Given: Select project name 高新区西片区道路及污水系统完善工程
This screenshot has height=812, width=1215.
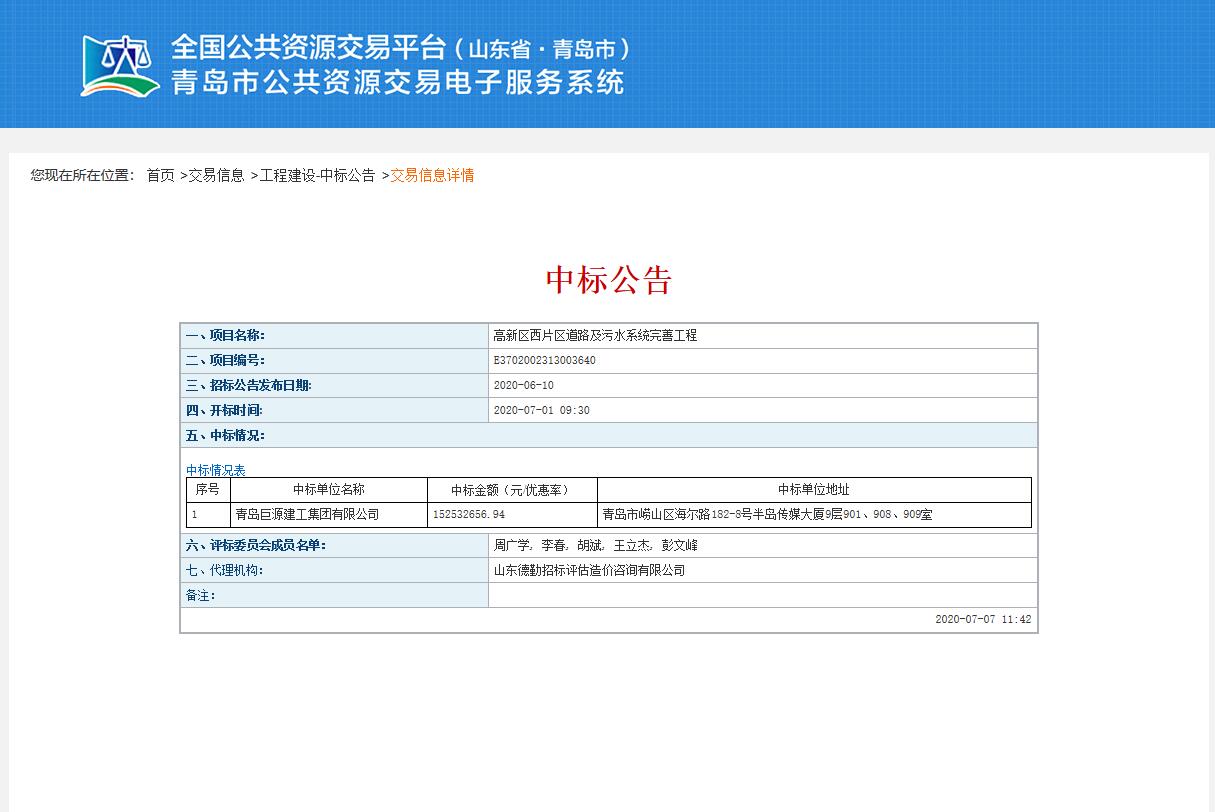Looking at the screenshot, I should coord(595,336).
